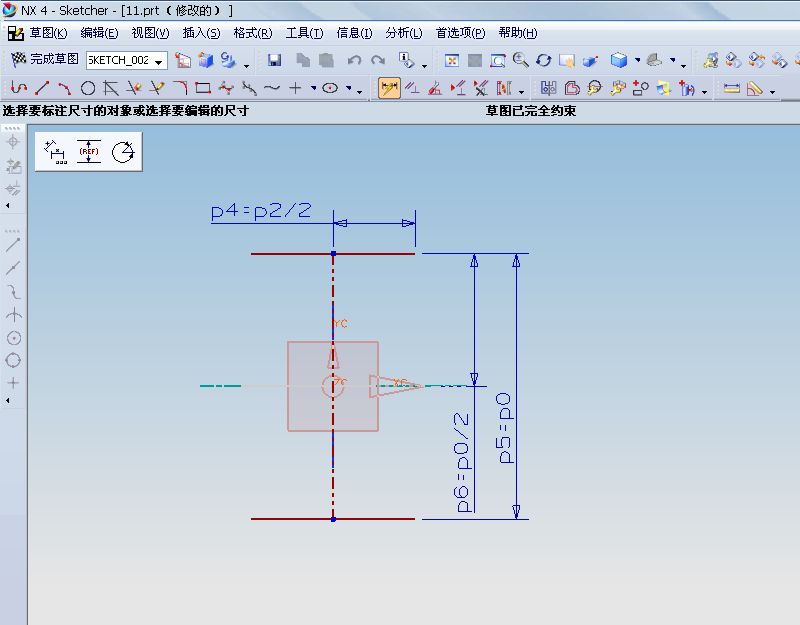The width and height of the screenshot is (800, 625).
Task: Click the Pan hand icon
Action: coord(567,61)
